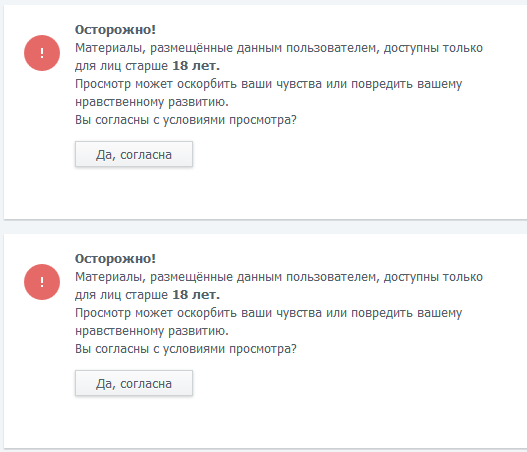Confirm with "Да, согласна" in the first warning

pos(134,154)
